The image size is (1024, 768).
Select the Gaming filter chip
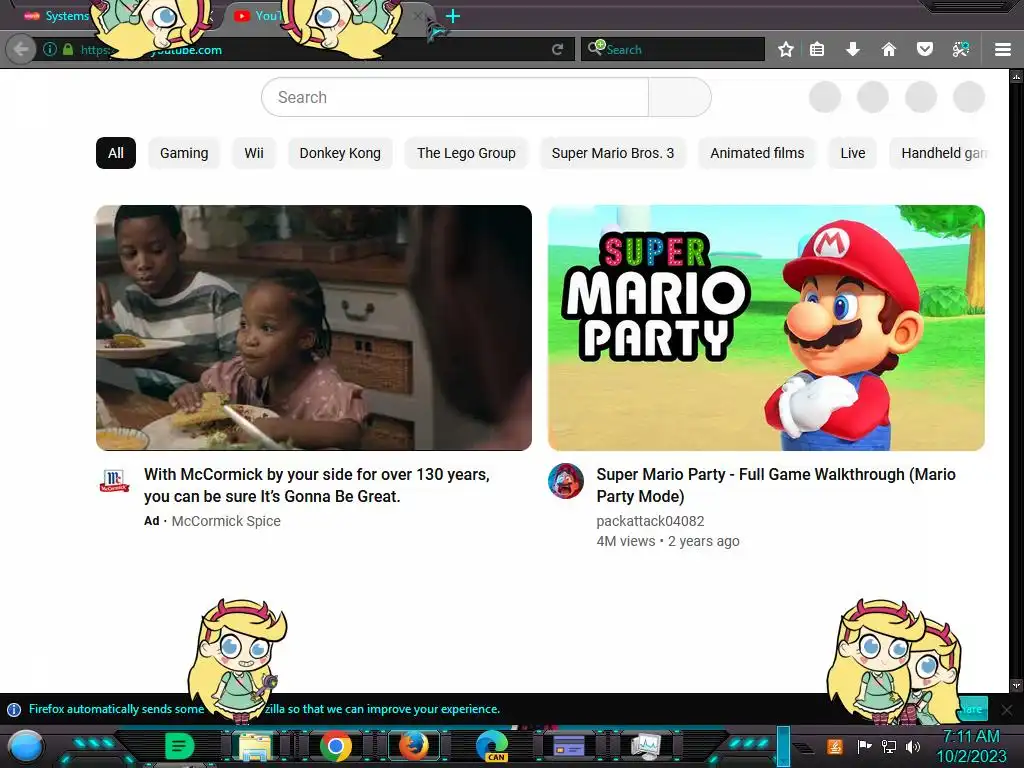click(184, 153)
